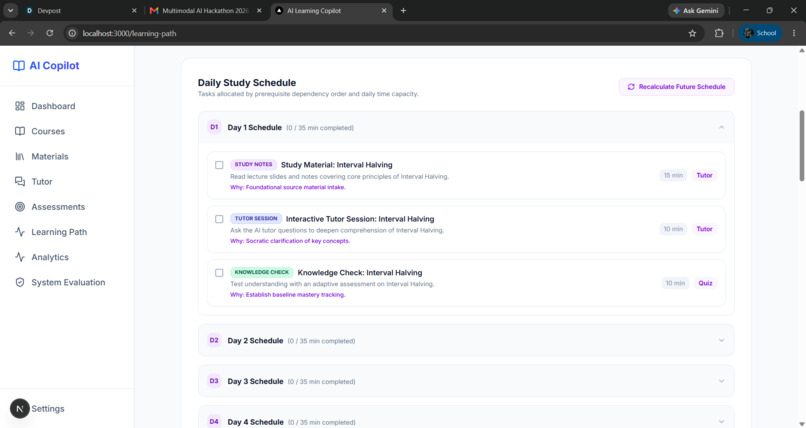Image resolution: width=806 pixels, height=428 pixels.
Task: Click the Ask Gemini button
Action: pyautogui.click(x=697, y=10)
